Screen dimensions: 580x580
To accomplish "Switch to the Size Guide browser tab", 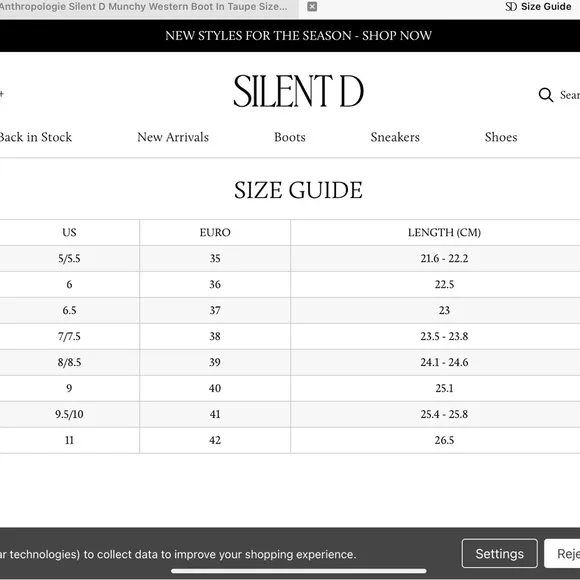I will point(538,7).
